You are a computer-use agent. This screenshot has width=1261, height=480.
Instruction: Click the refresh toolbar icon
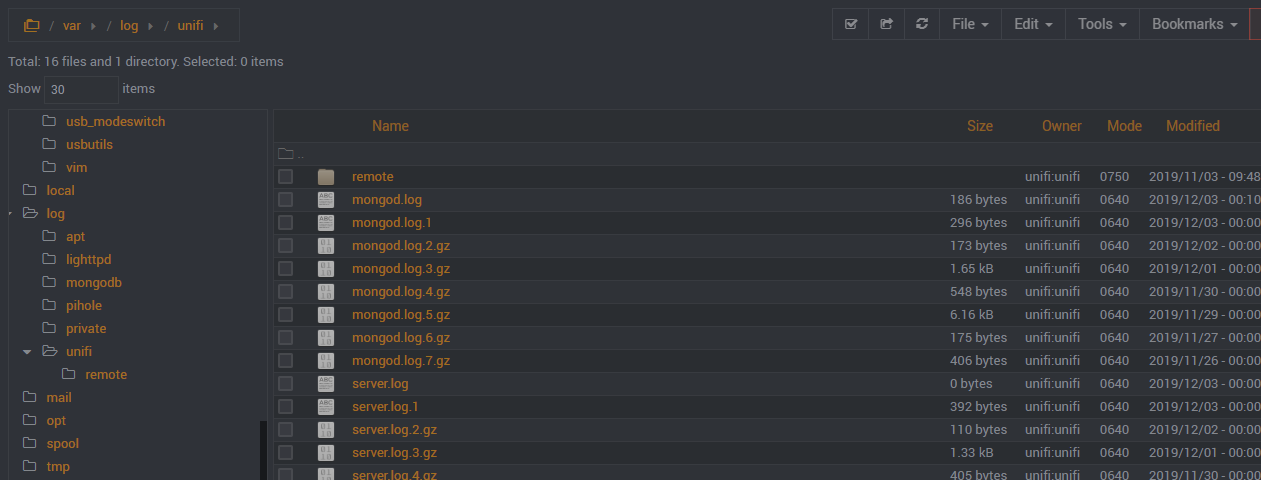(x=922, y=24)
